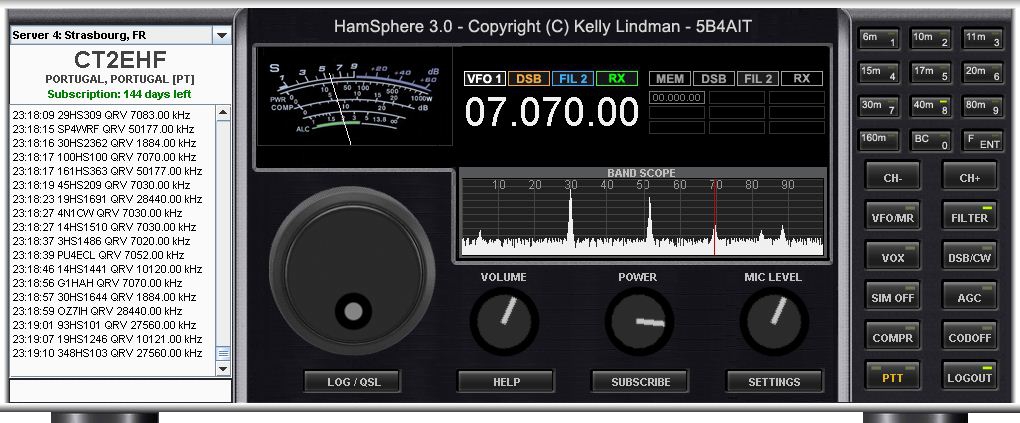
Task: Step up with the CH+ button
Action: click(x=969, y=177)
